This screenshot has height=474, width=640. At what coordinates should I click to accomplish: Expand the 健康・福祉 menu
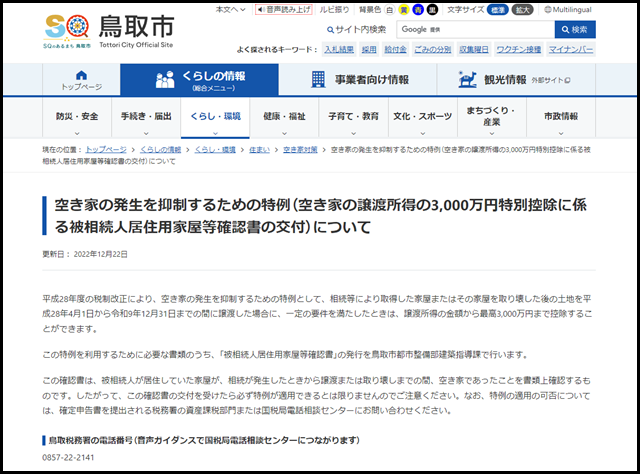pyautogui.click(x=284, y=119)
